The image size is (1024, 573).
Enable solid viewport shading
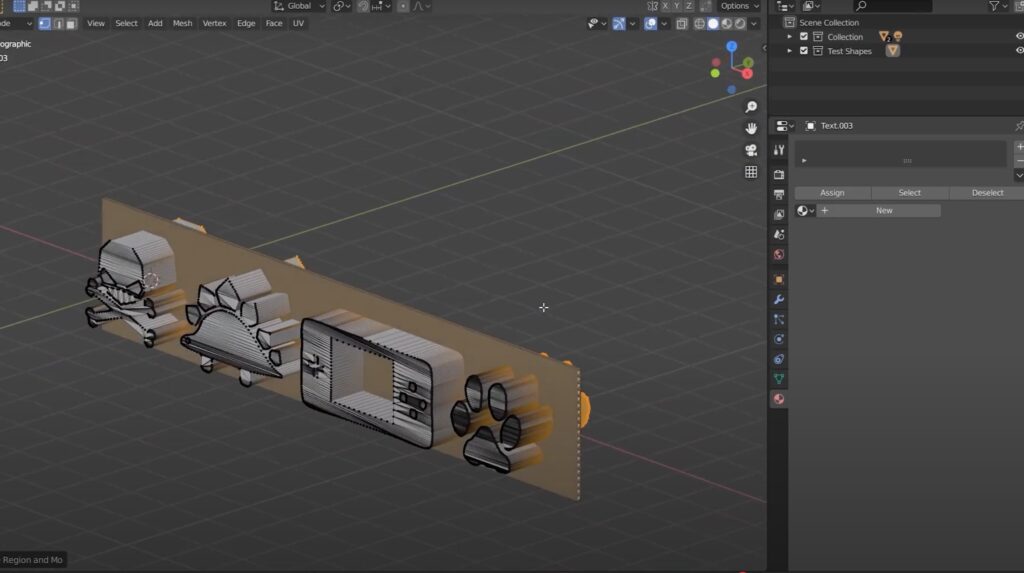pyautogui.click(x=713, y=24)
